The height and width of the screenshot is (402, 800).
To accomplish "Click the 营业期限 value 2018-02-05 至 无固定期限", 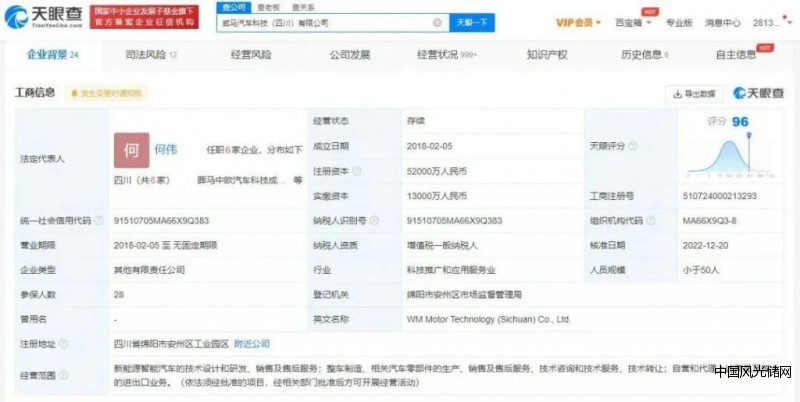I will pyautogui.click(x=165, y=245).
